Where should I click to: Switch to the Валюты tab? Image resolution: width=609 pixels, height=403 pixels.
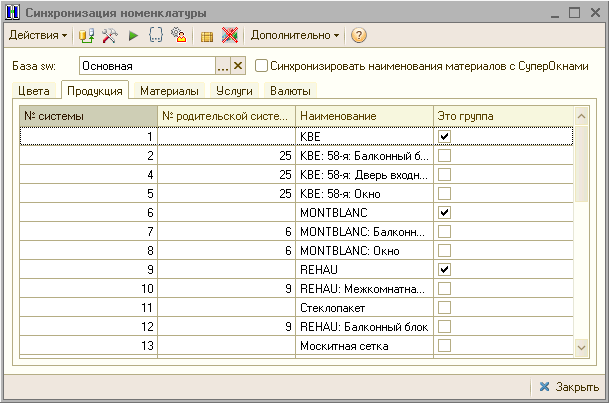tap(290, 91)
